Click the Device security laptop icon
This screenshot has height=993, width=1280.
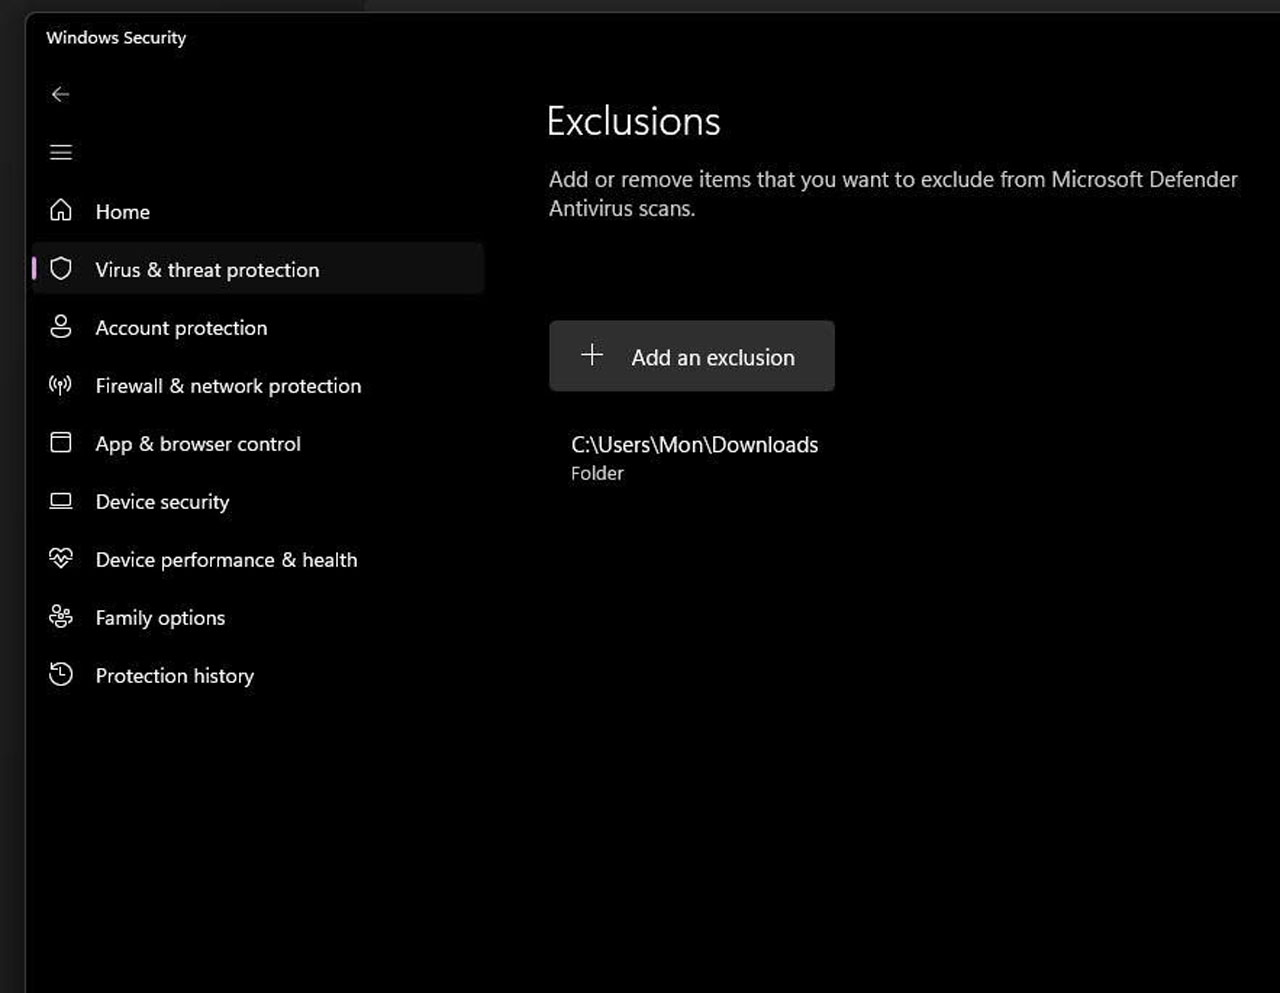(60, 501)
